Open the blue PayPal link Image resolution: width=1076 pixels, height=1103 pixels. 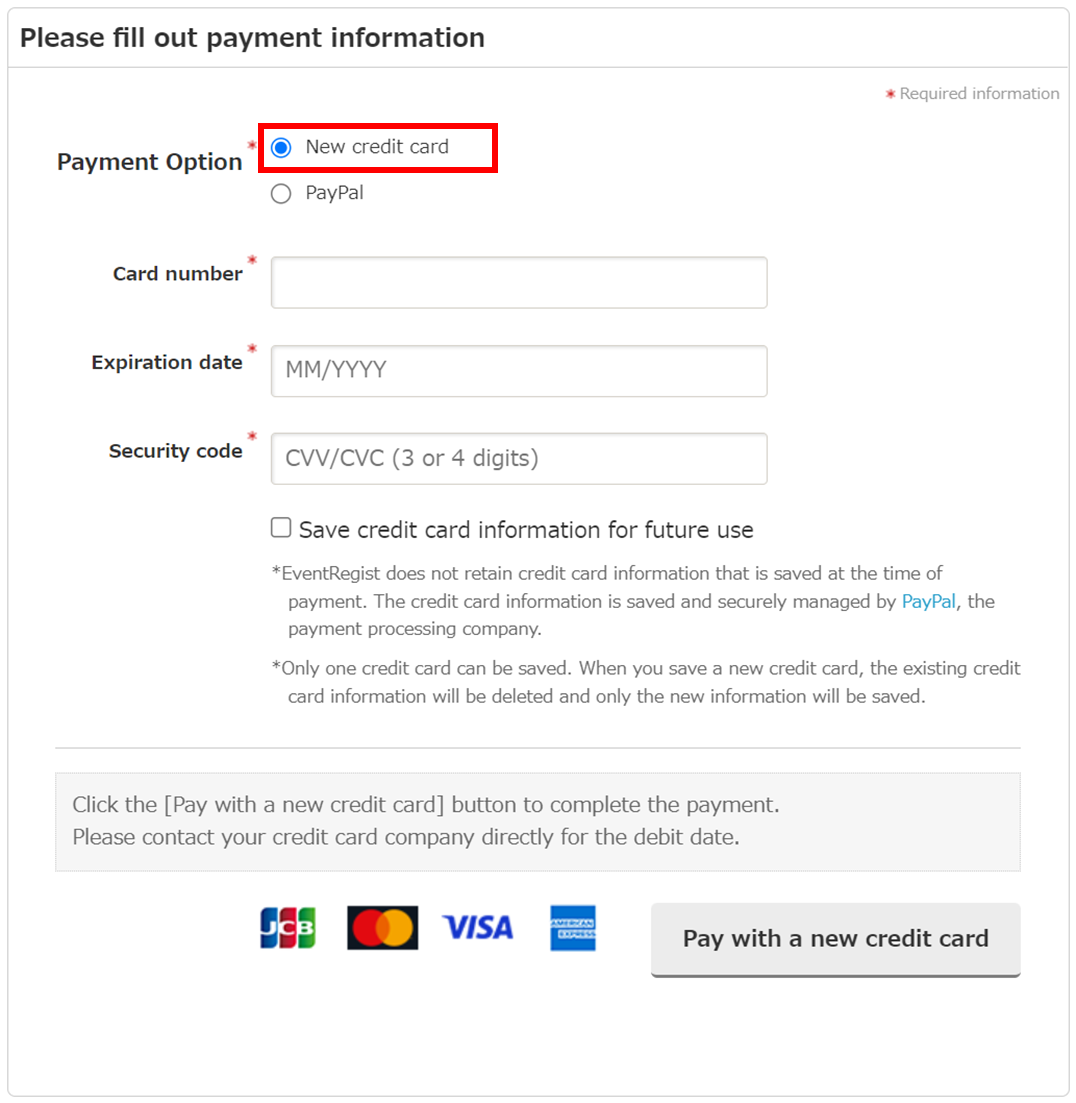click(x=928, y=601)
